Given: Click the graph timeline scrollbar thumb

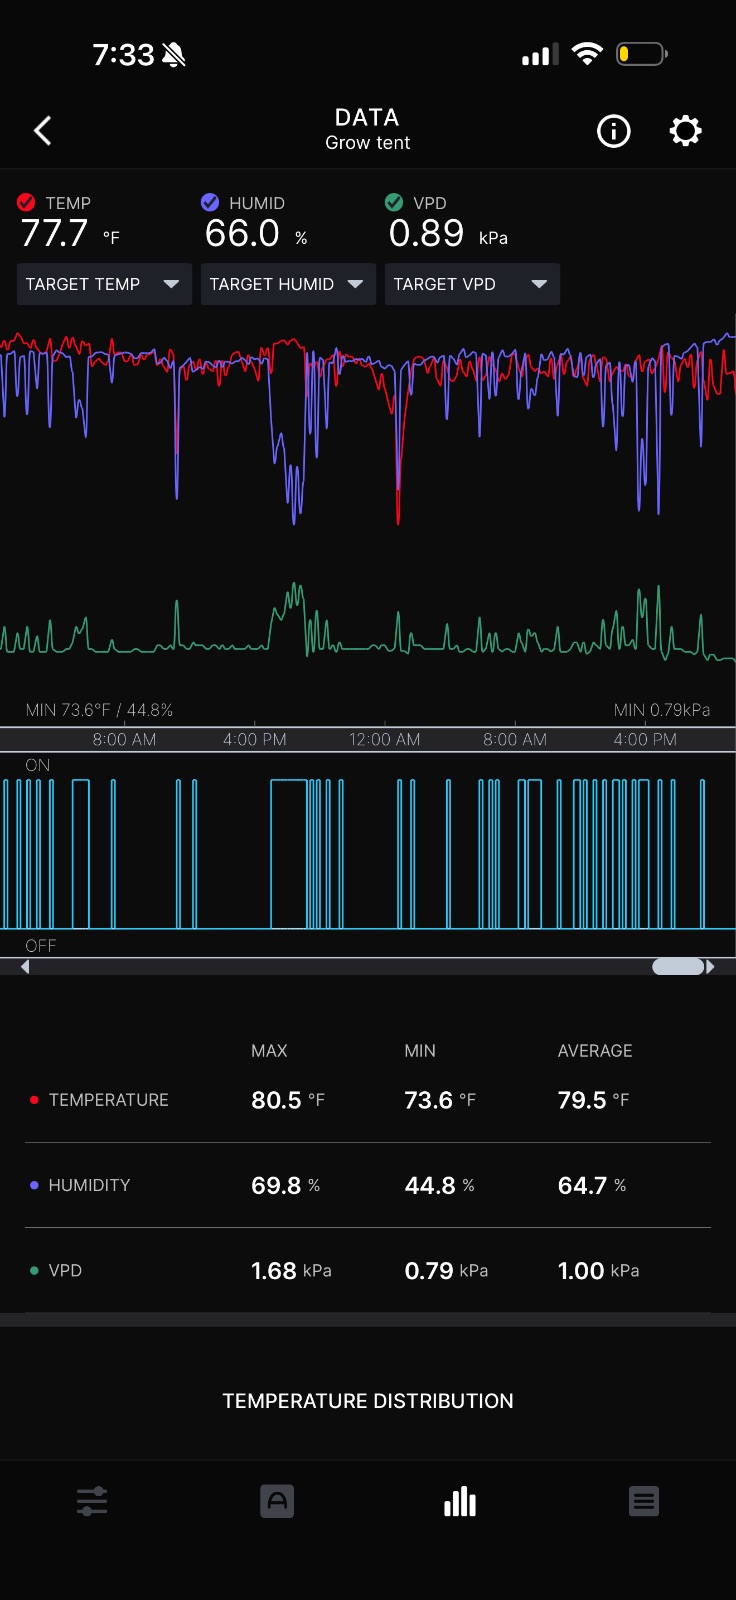Looking at the screenshot, I should pos(678,967).
